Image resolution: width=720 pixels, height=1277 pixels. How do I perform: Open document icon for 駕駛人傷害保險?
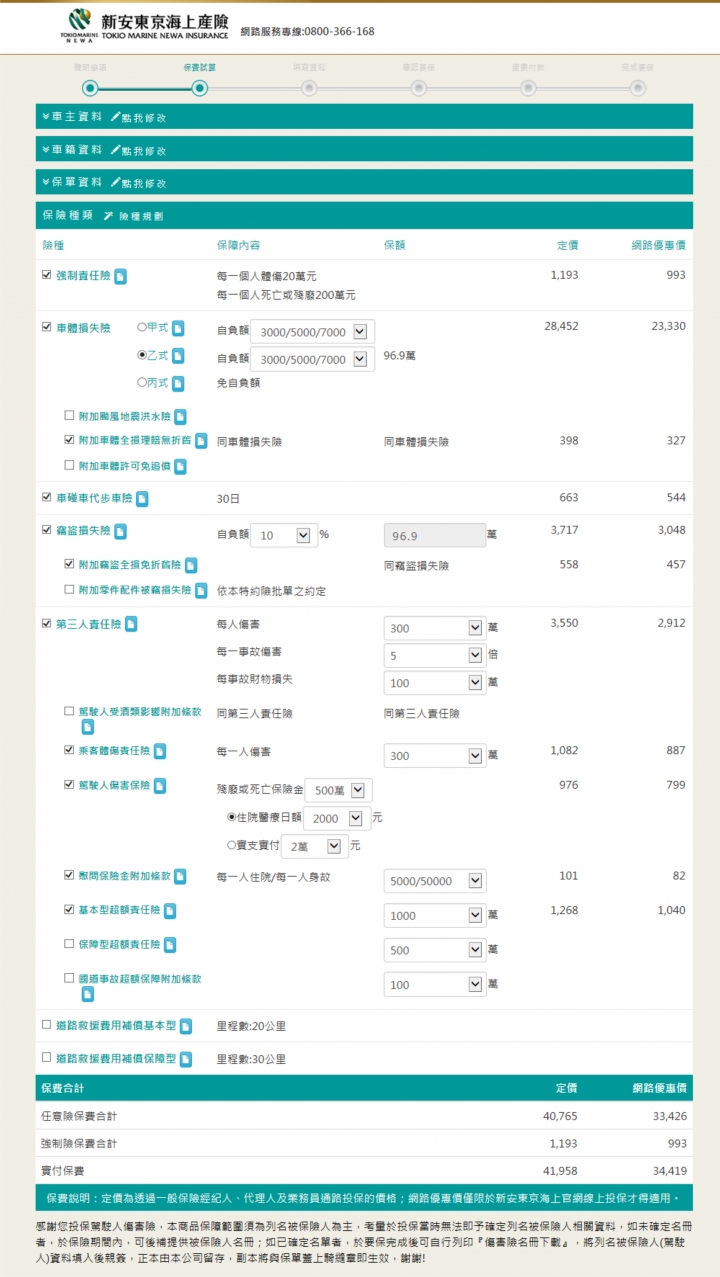click(x=159, y=786)
